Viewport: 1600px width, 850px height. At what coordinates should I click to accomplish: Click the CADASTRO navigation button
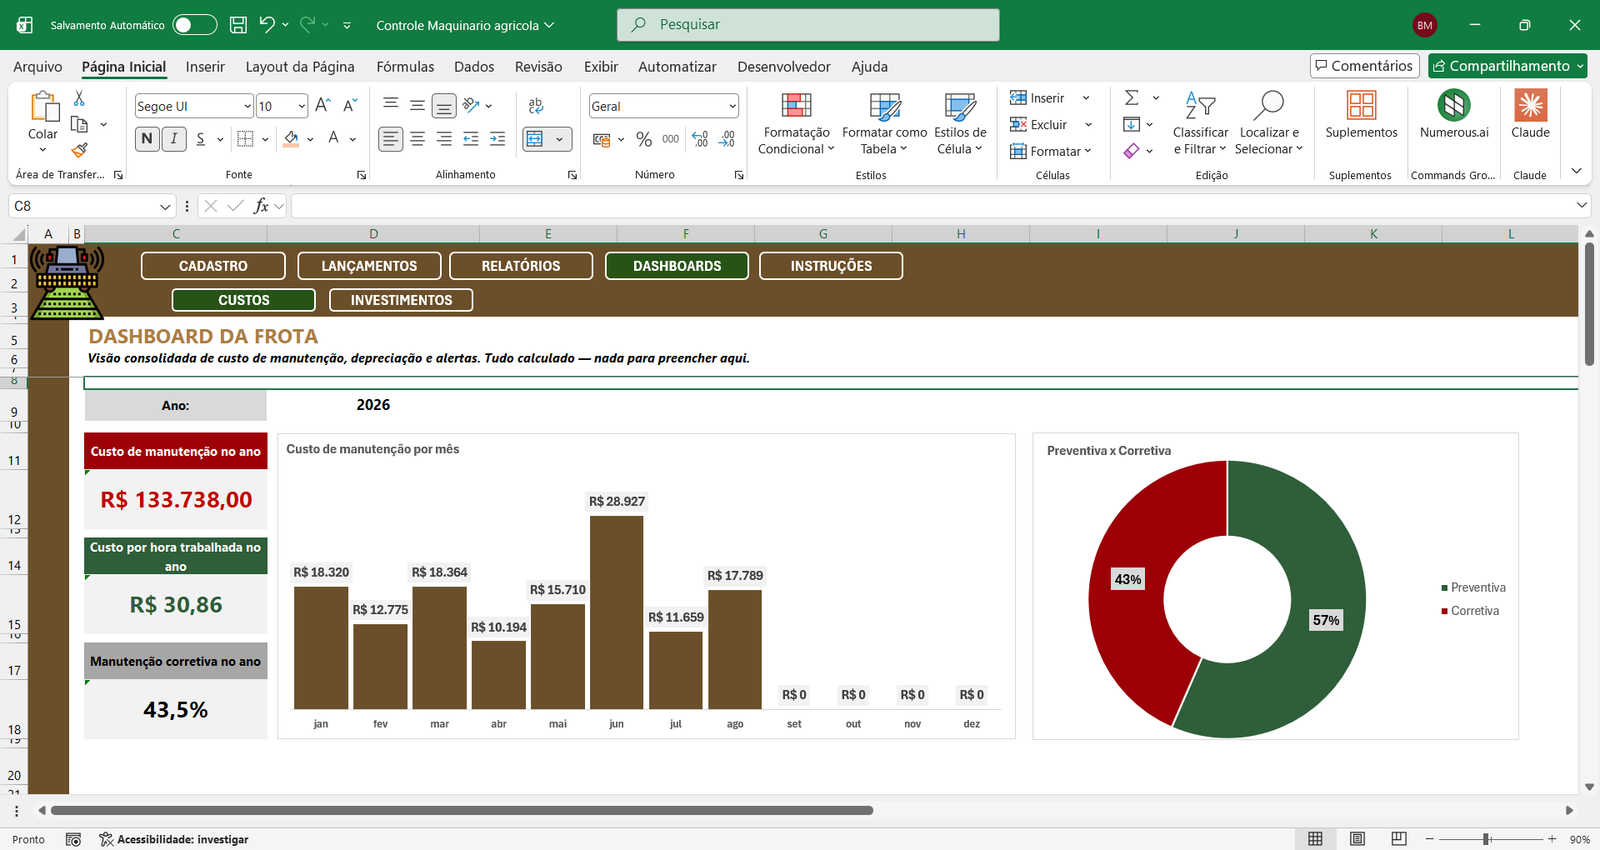[x=213, y=266]
